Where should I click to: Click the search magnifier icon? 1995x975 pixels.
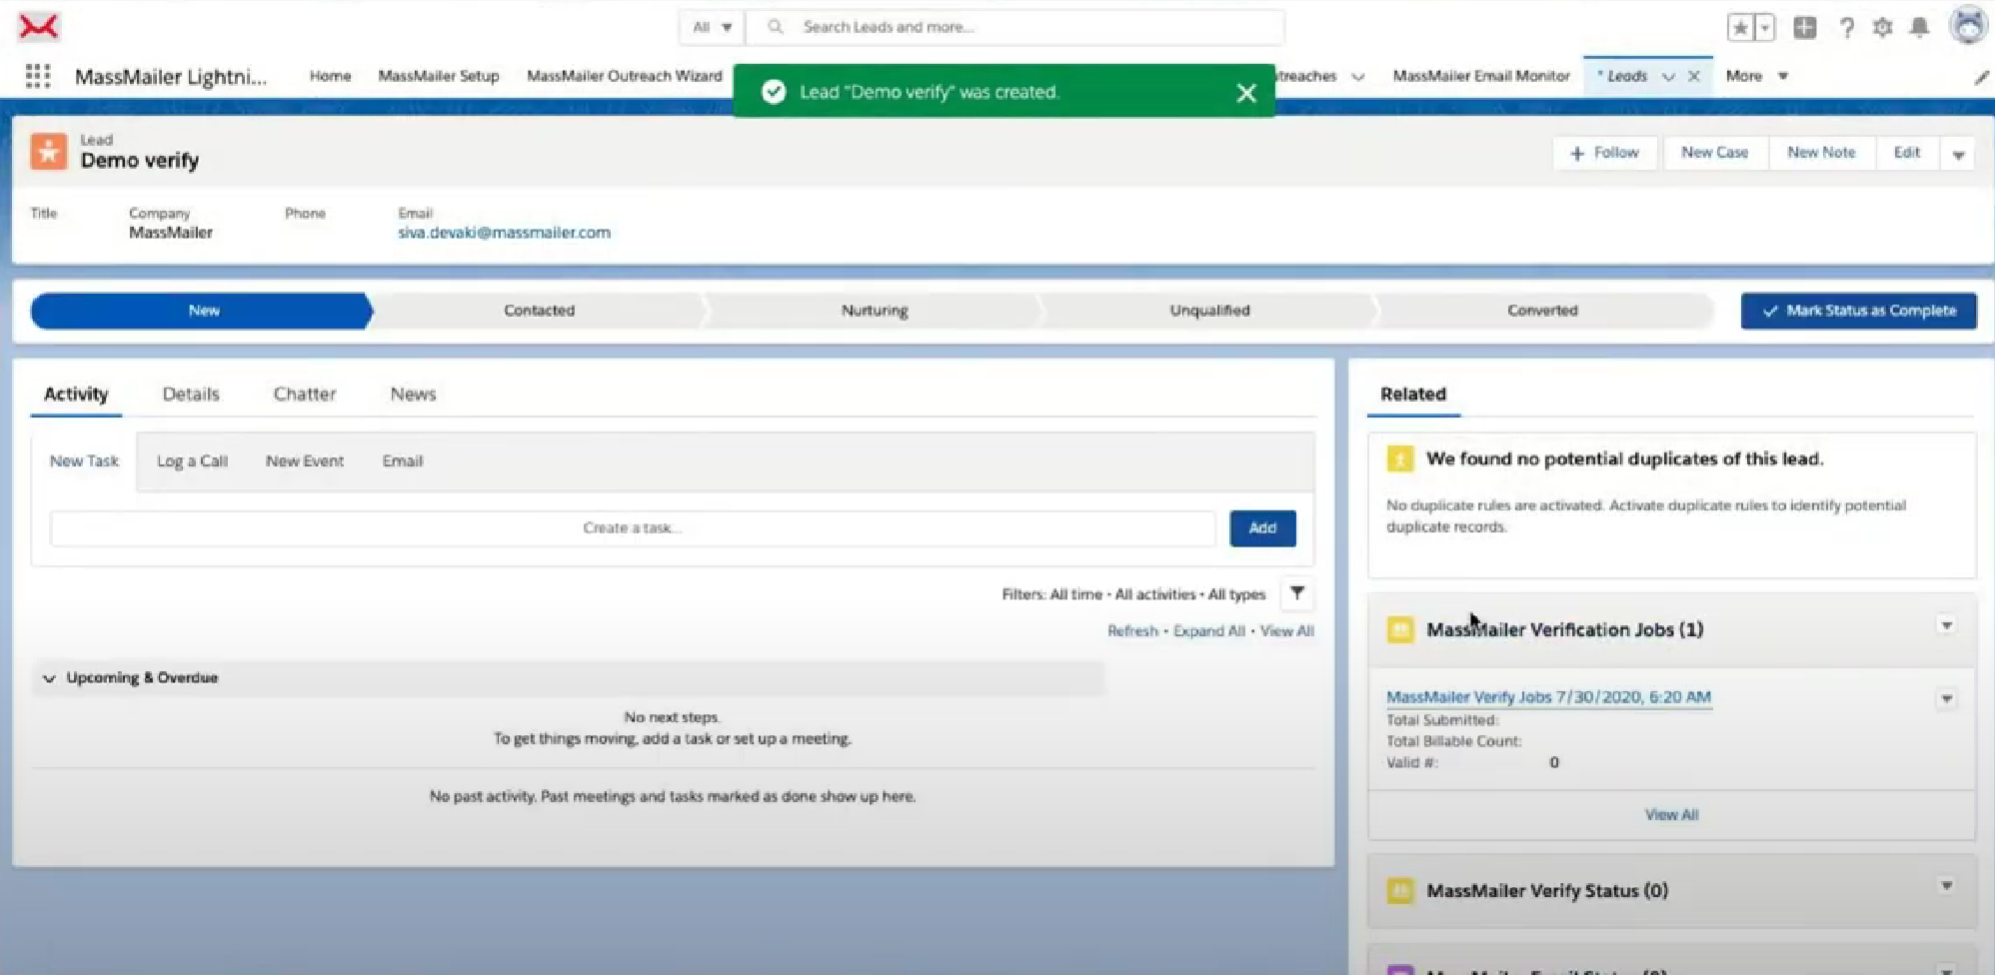coord(775,27)
